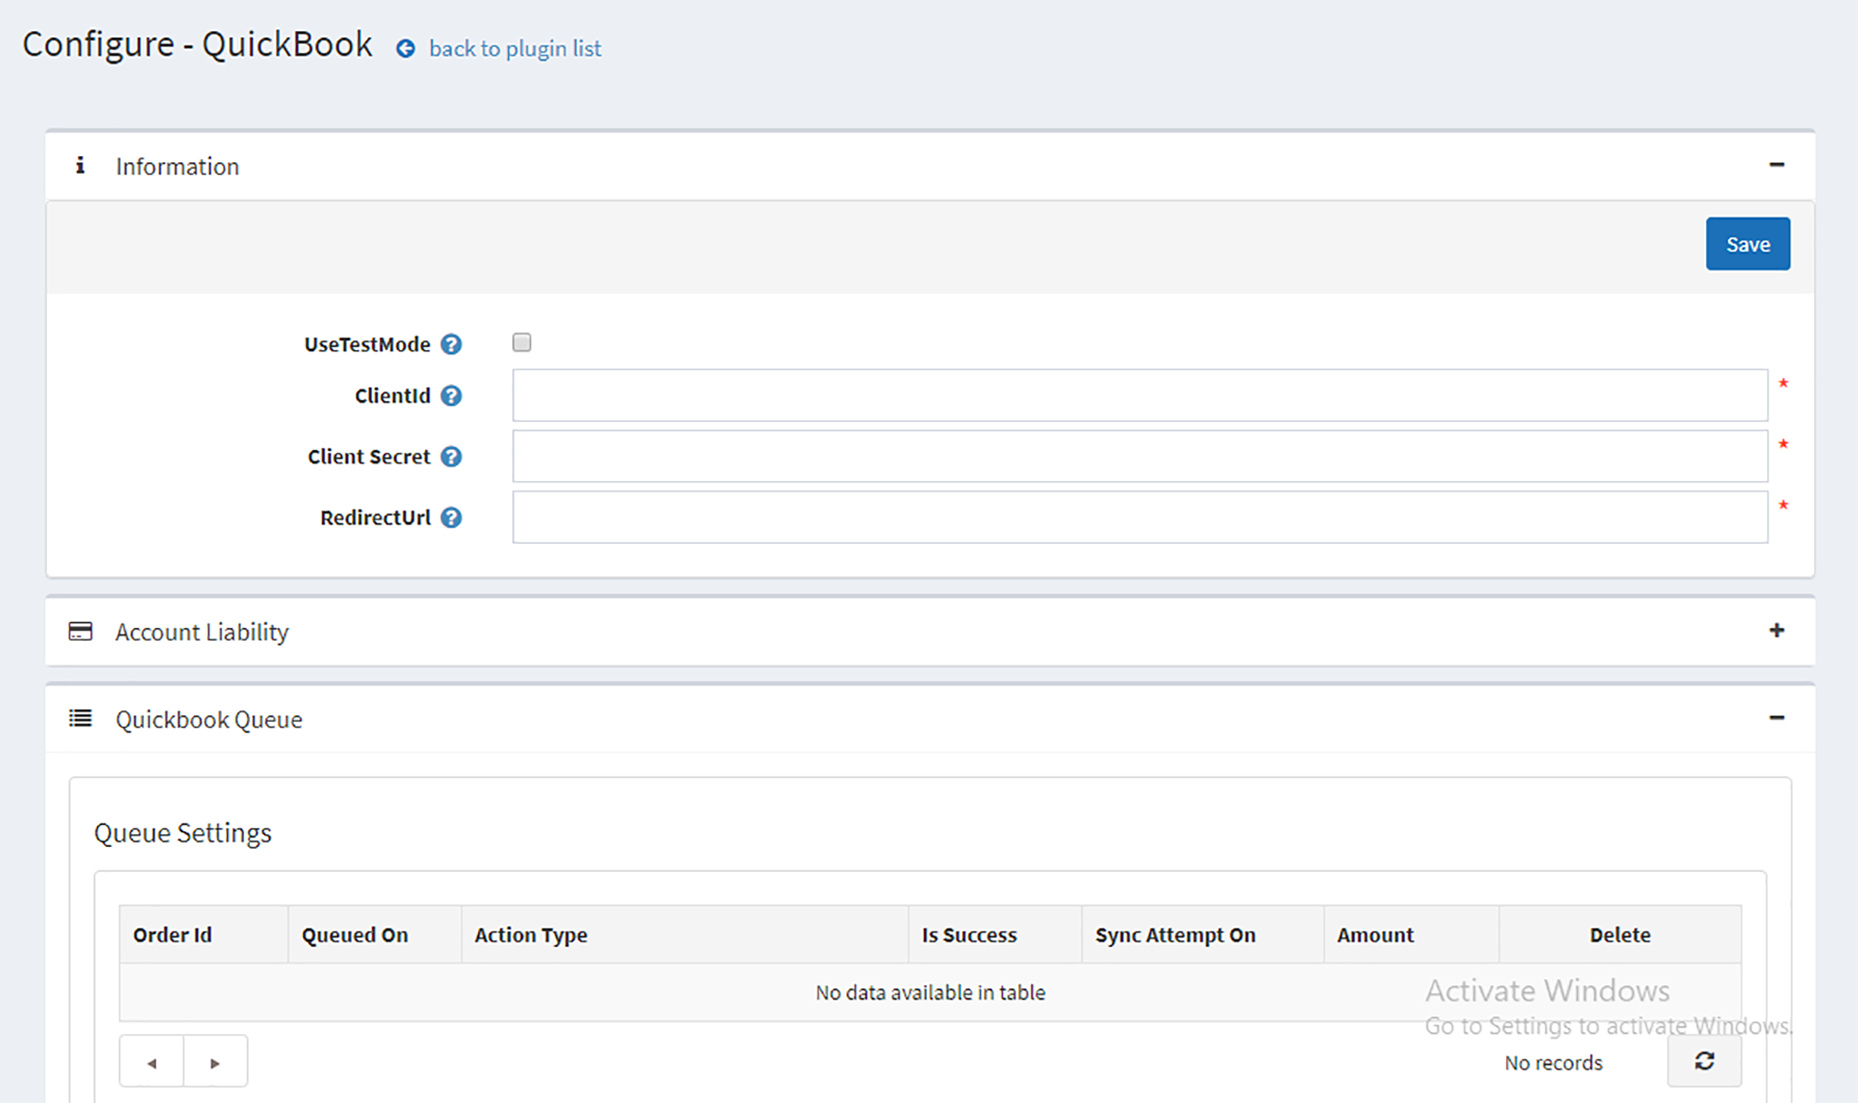This screenshot has height=1103, width=1858.
Task: Show help tooltip for UseTestMode
Action: (x=451, y=344)
